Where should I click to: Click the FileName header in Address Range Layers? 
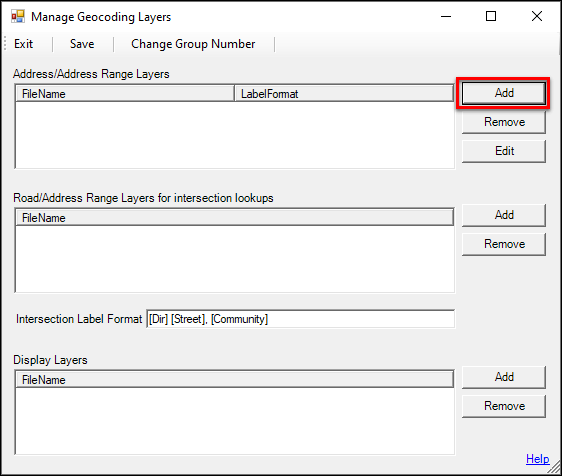(125, 94)
